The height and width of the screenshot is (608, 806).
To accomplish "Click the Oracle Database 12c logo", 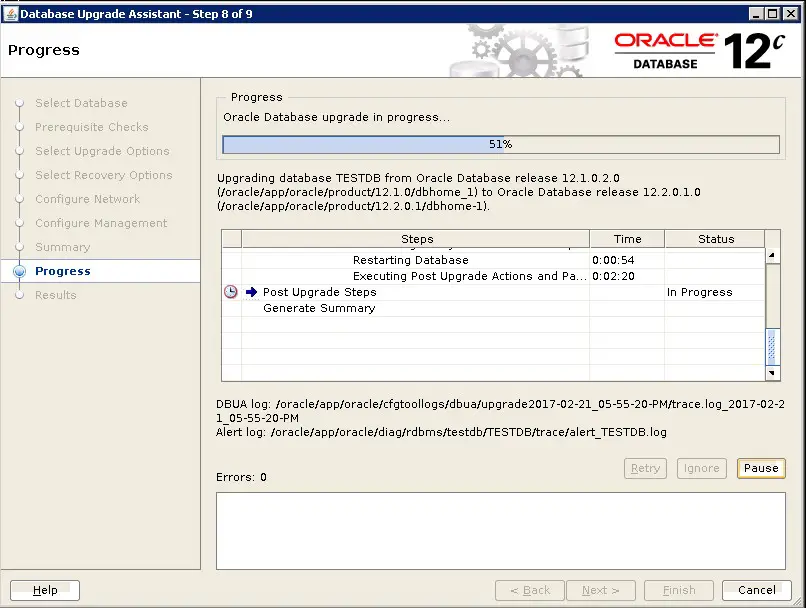I will click(x=700, y=50).
